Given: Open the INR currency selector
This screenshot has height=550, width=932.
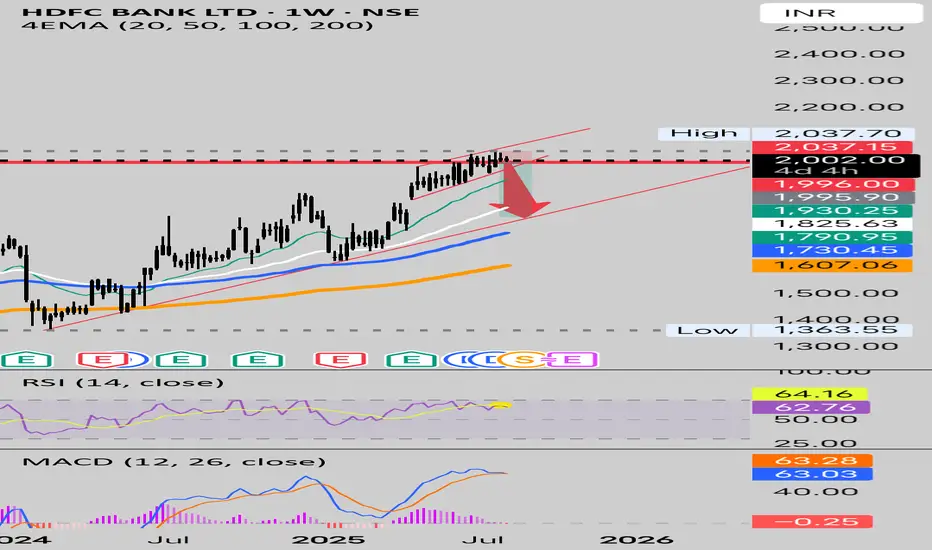Looking at the screenshot, I should [841, 13].
